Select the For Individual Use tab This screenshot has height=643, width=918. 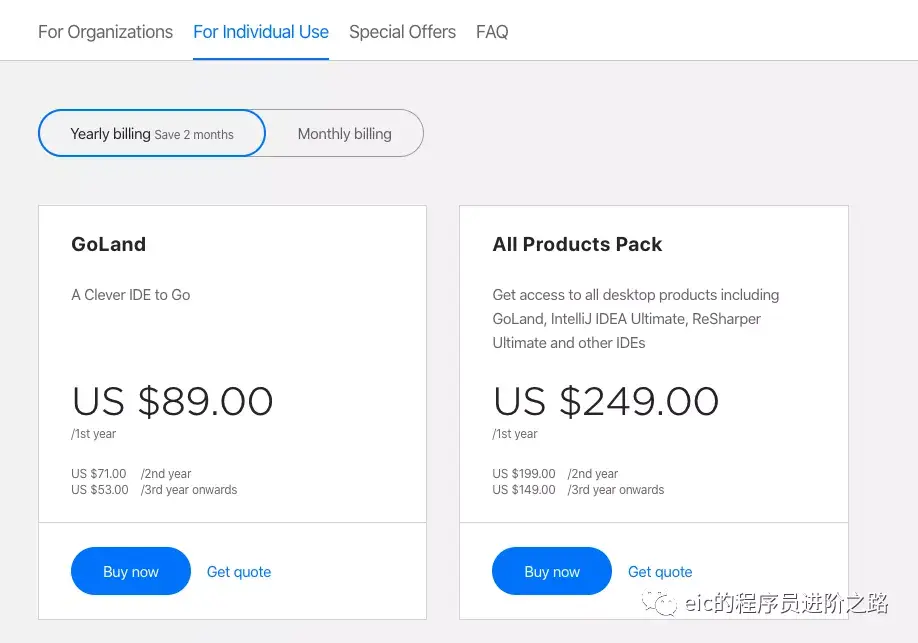pos(261,32)
